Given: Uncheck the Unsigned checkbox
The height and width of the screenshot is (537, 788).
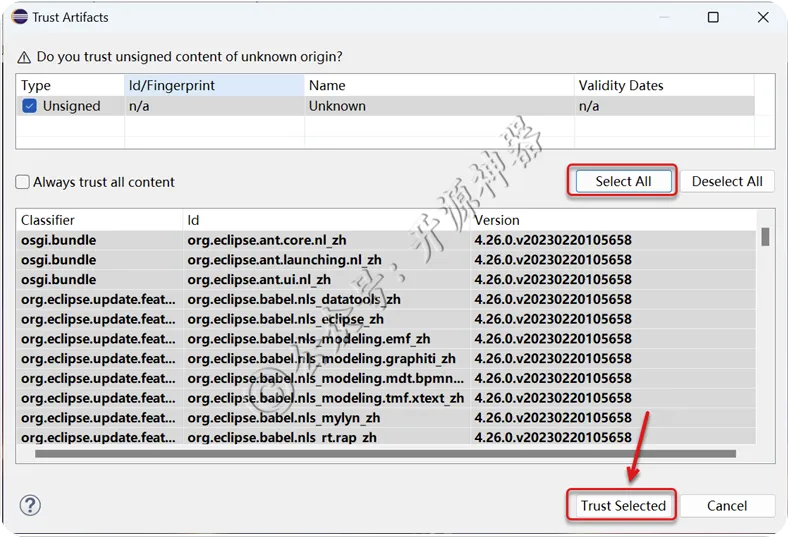Looking at the screenshot, I should (x=29, y=106).
